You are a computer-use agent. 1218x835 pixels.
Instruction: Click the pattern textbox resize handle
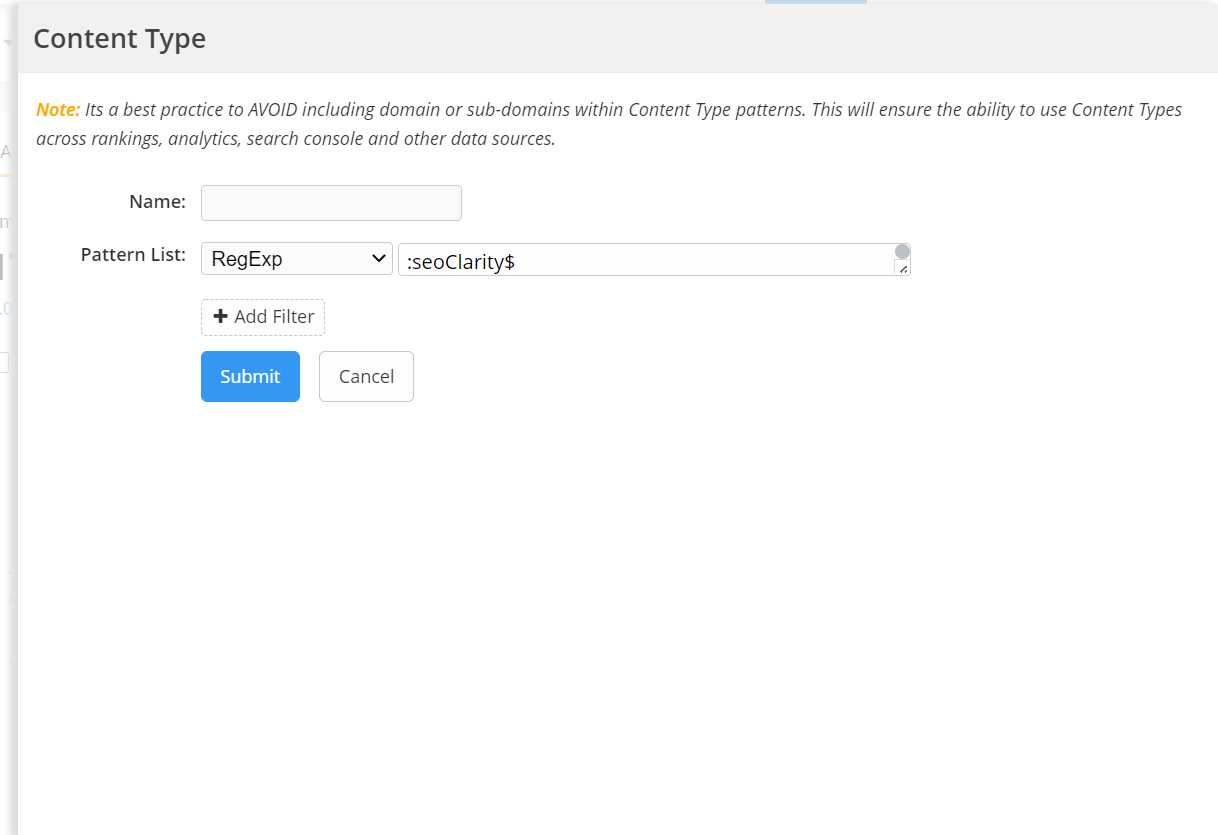click(x=903, y=269)
